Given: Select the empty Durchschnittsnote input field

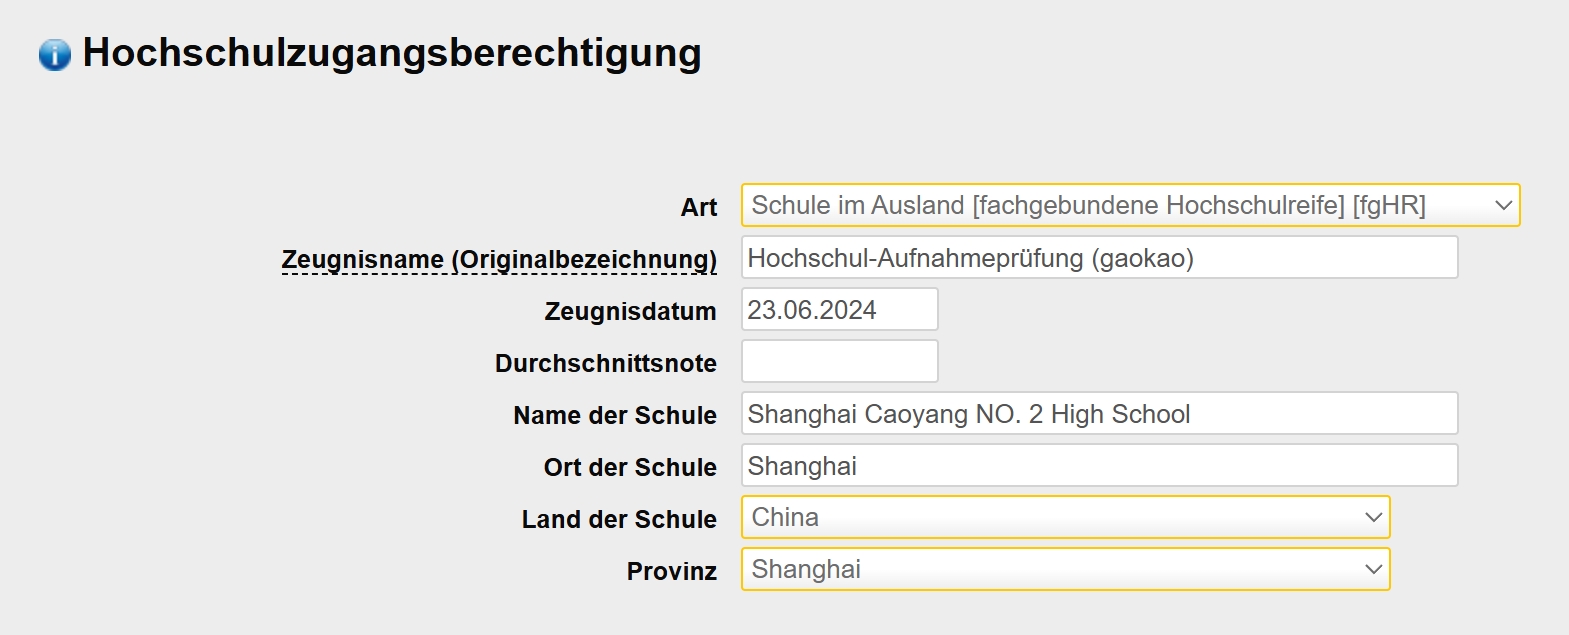Looking at the screenshot, I should click(x=839, y=361).
